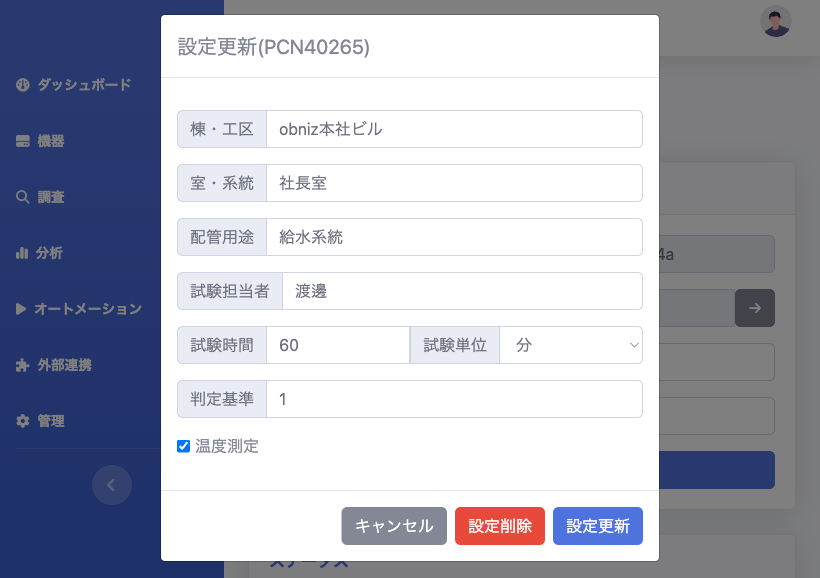Click the dashboard gauge icon in sidebar
Image resolution: width=820 pixels, height=578 pixels.
[23, 85]
